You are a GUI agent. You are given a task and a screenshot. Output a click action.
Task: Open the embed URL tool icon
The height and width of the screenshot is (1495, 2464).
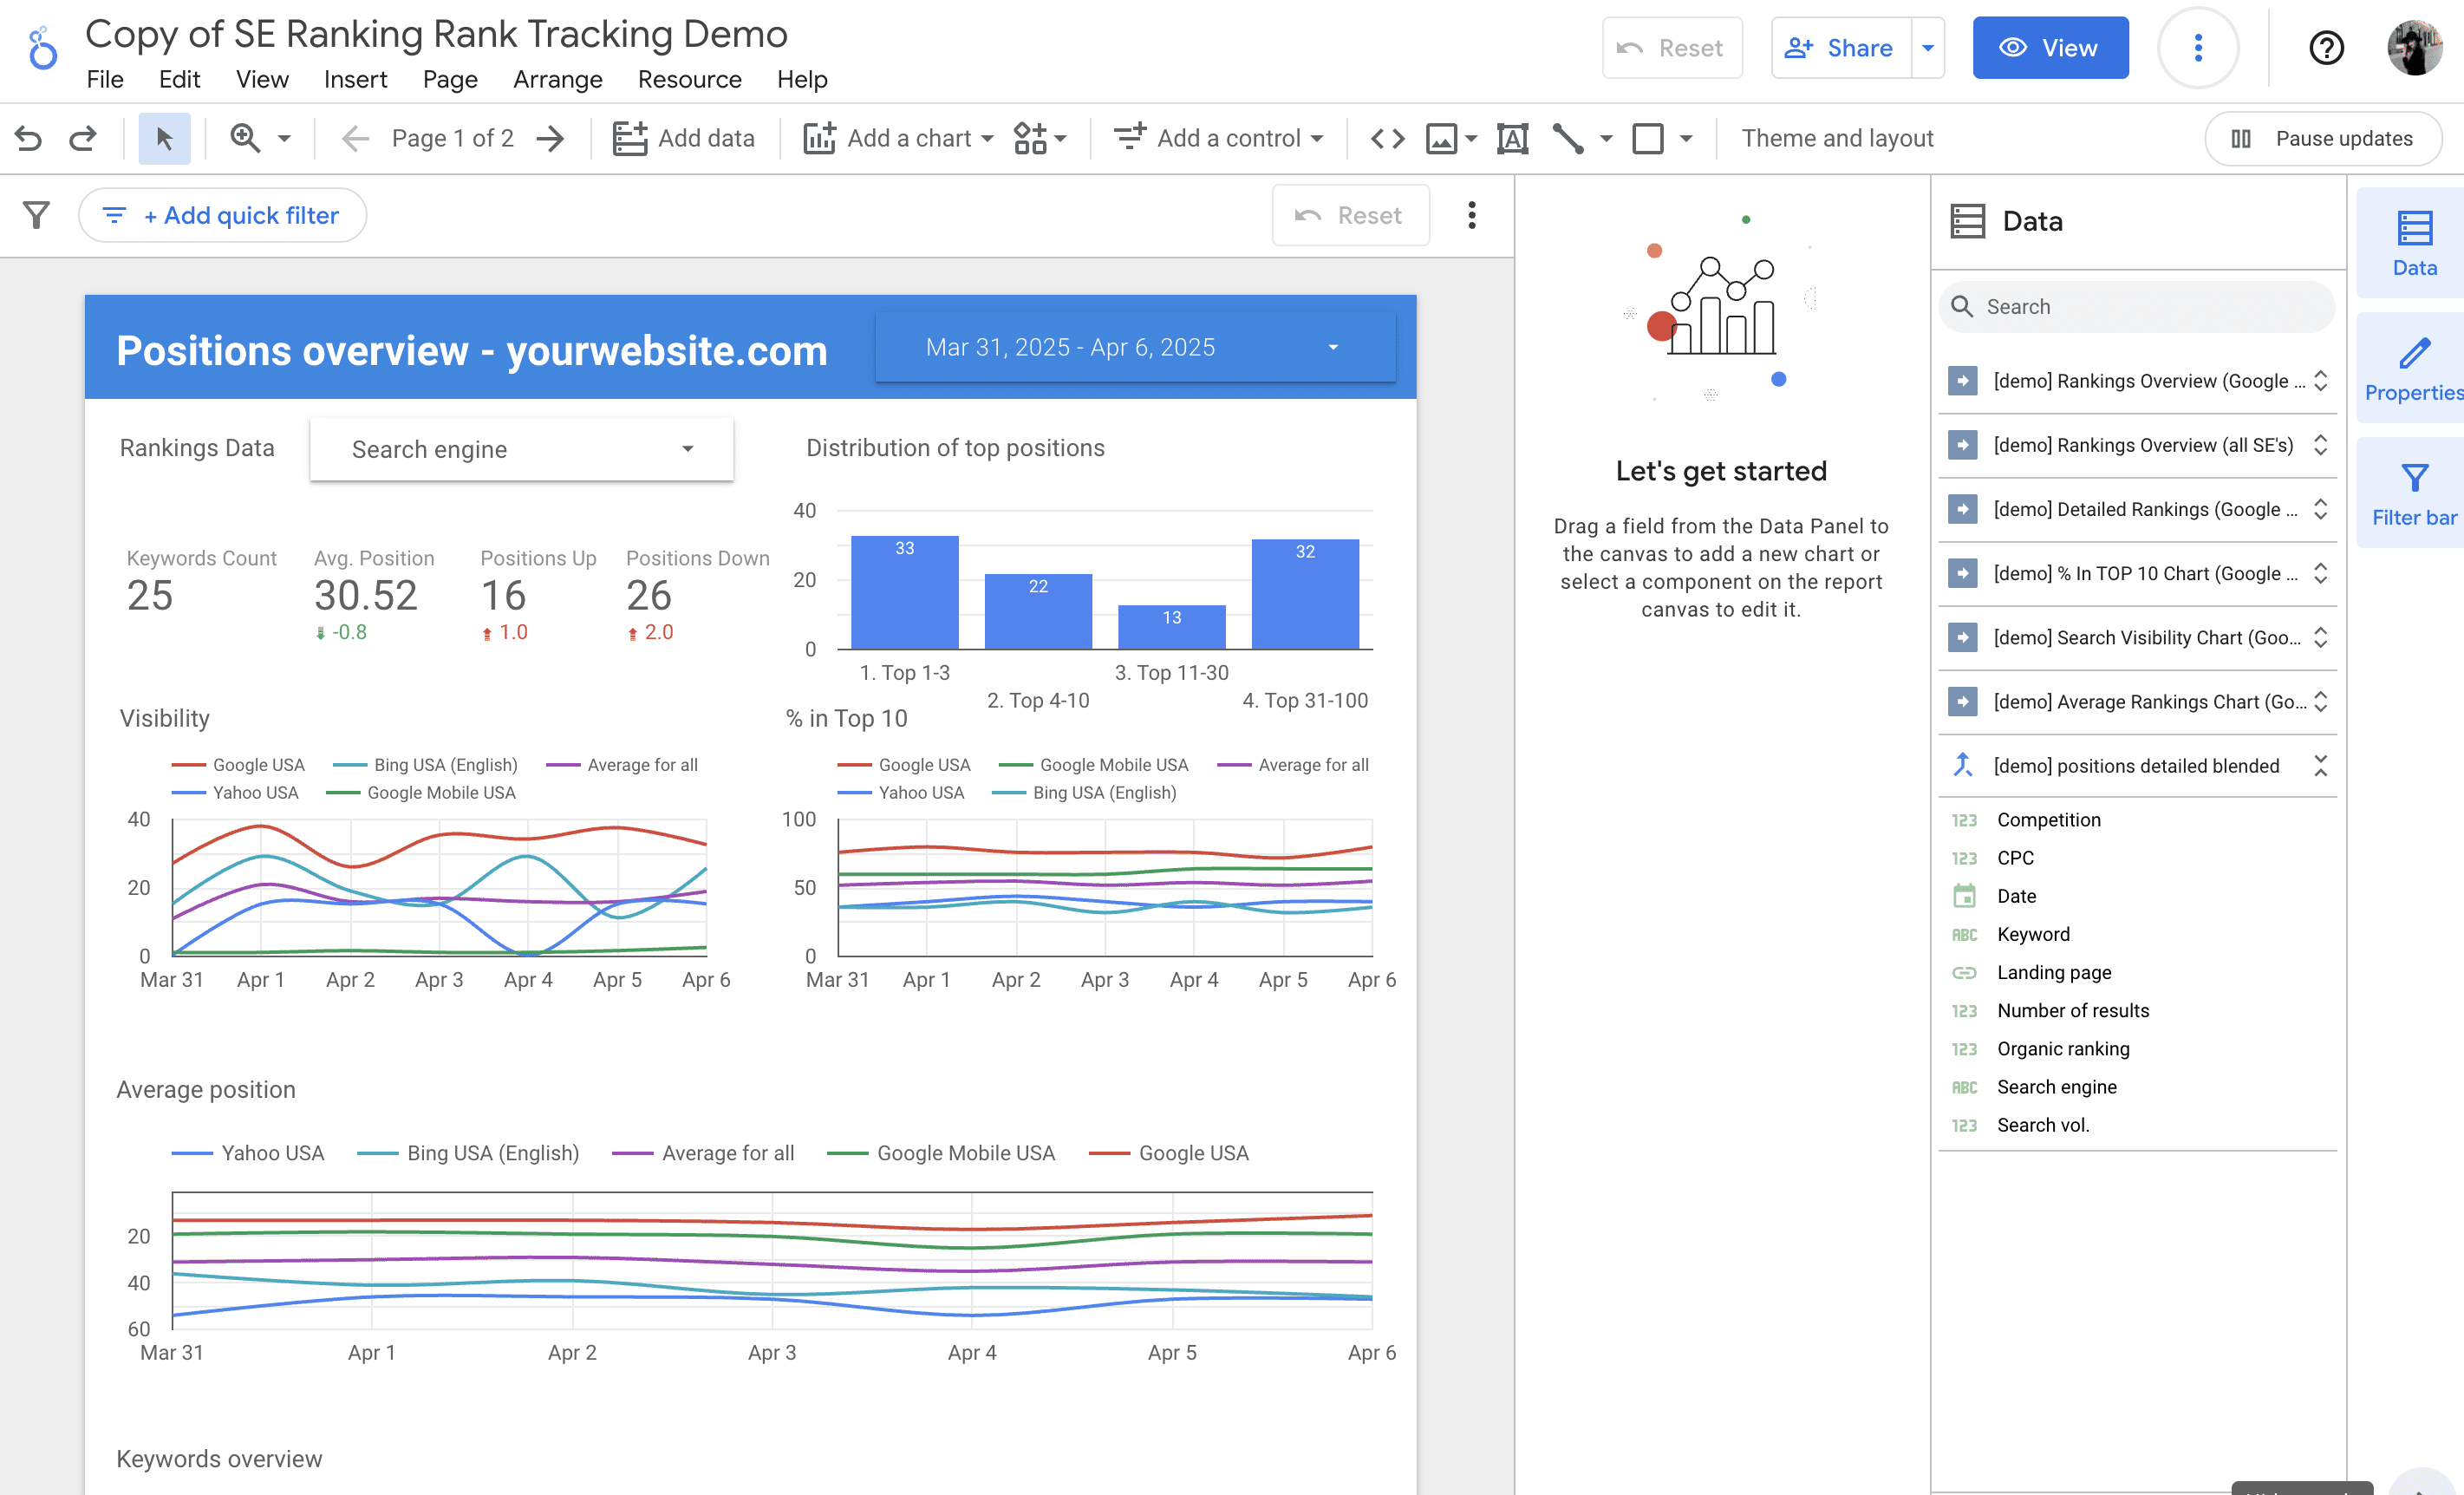pyautogui.click(x=1387, y=138)
